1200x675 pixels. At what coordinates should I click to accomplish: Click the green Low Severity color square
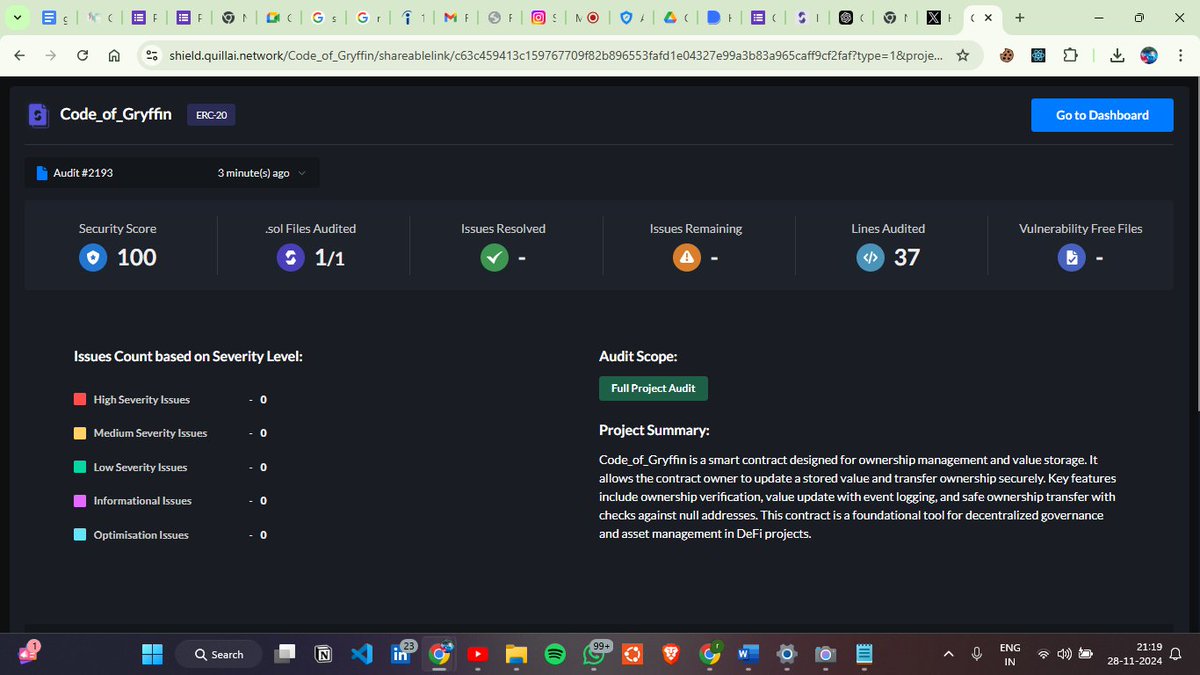pyautogui.click(x=80, y=467)
